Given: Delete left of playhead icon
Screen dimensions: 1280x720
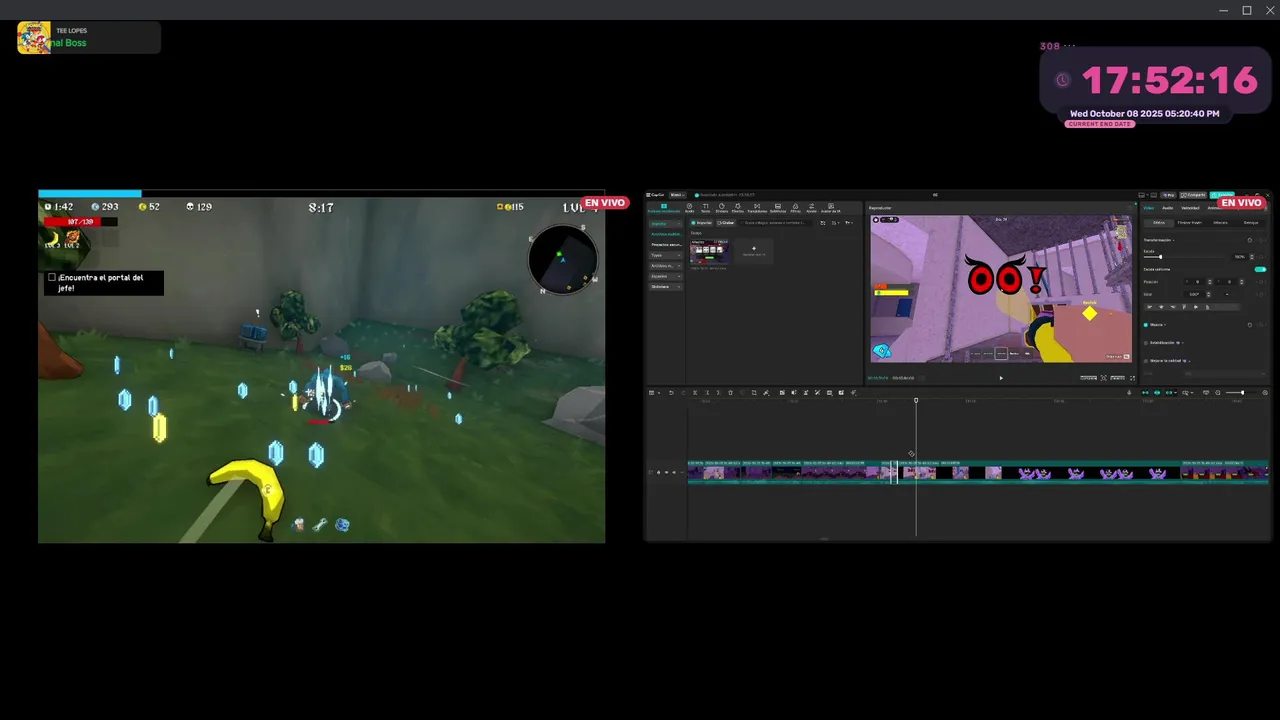Looking at the screenshot, I should pos(707,392).
